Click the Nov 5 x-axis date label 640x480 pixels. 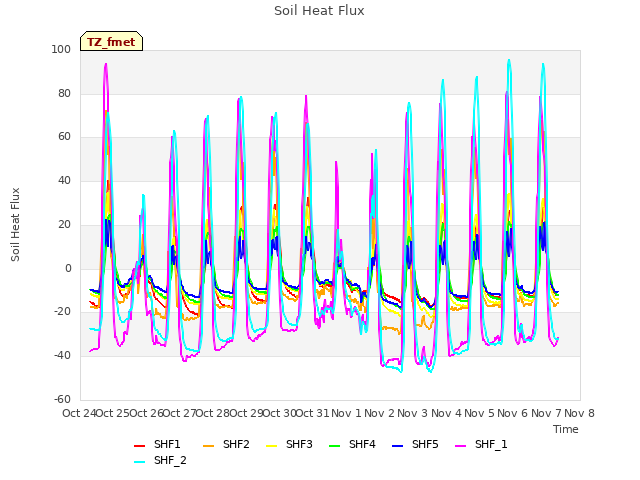[x=480, y=413]
